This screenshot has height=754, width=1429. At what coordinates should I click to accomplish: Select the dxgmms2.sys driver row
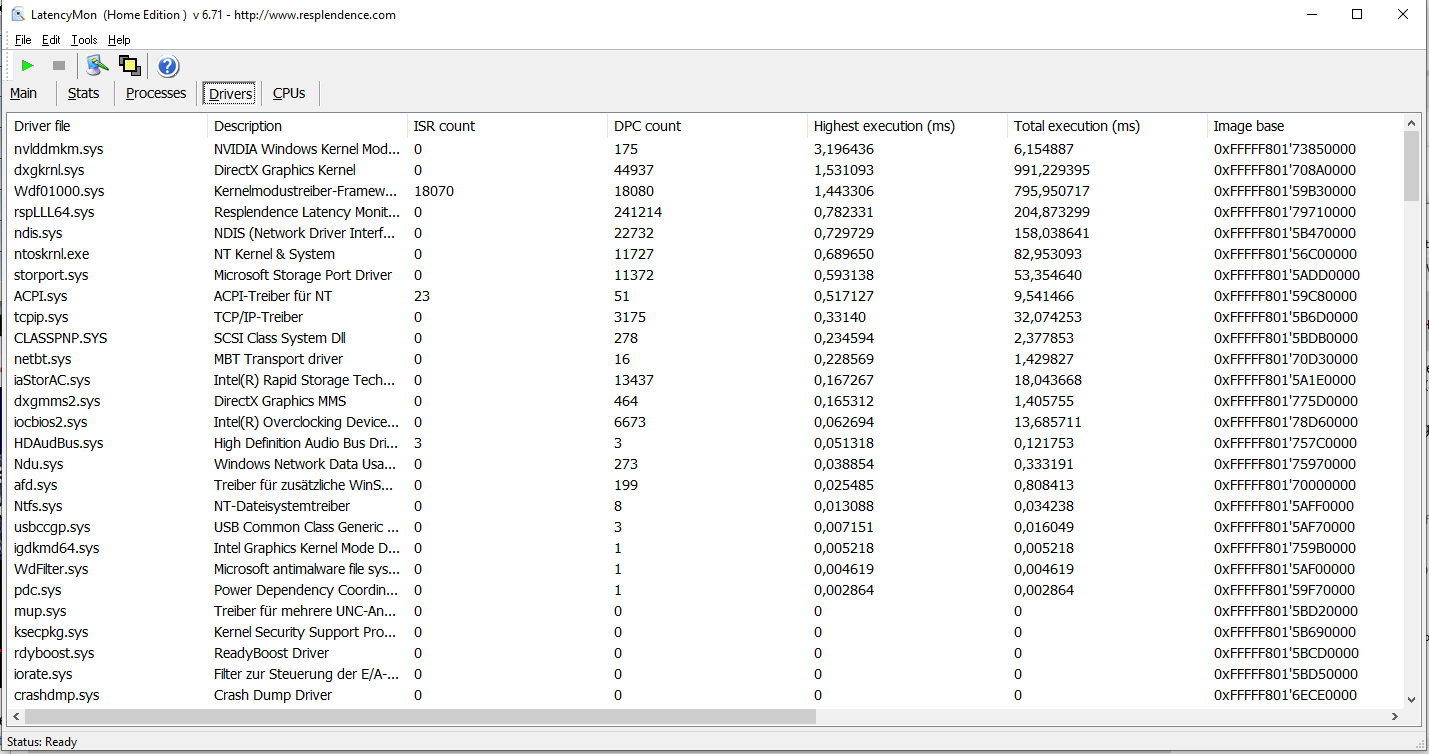pos(705,401)
